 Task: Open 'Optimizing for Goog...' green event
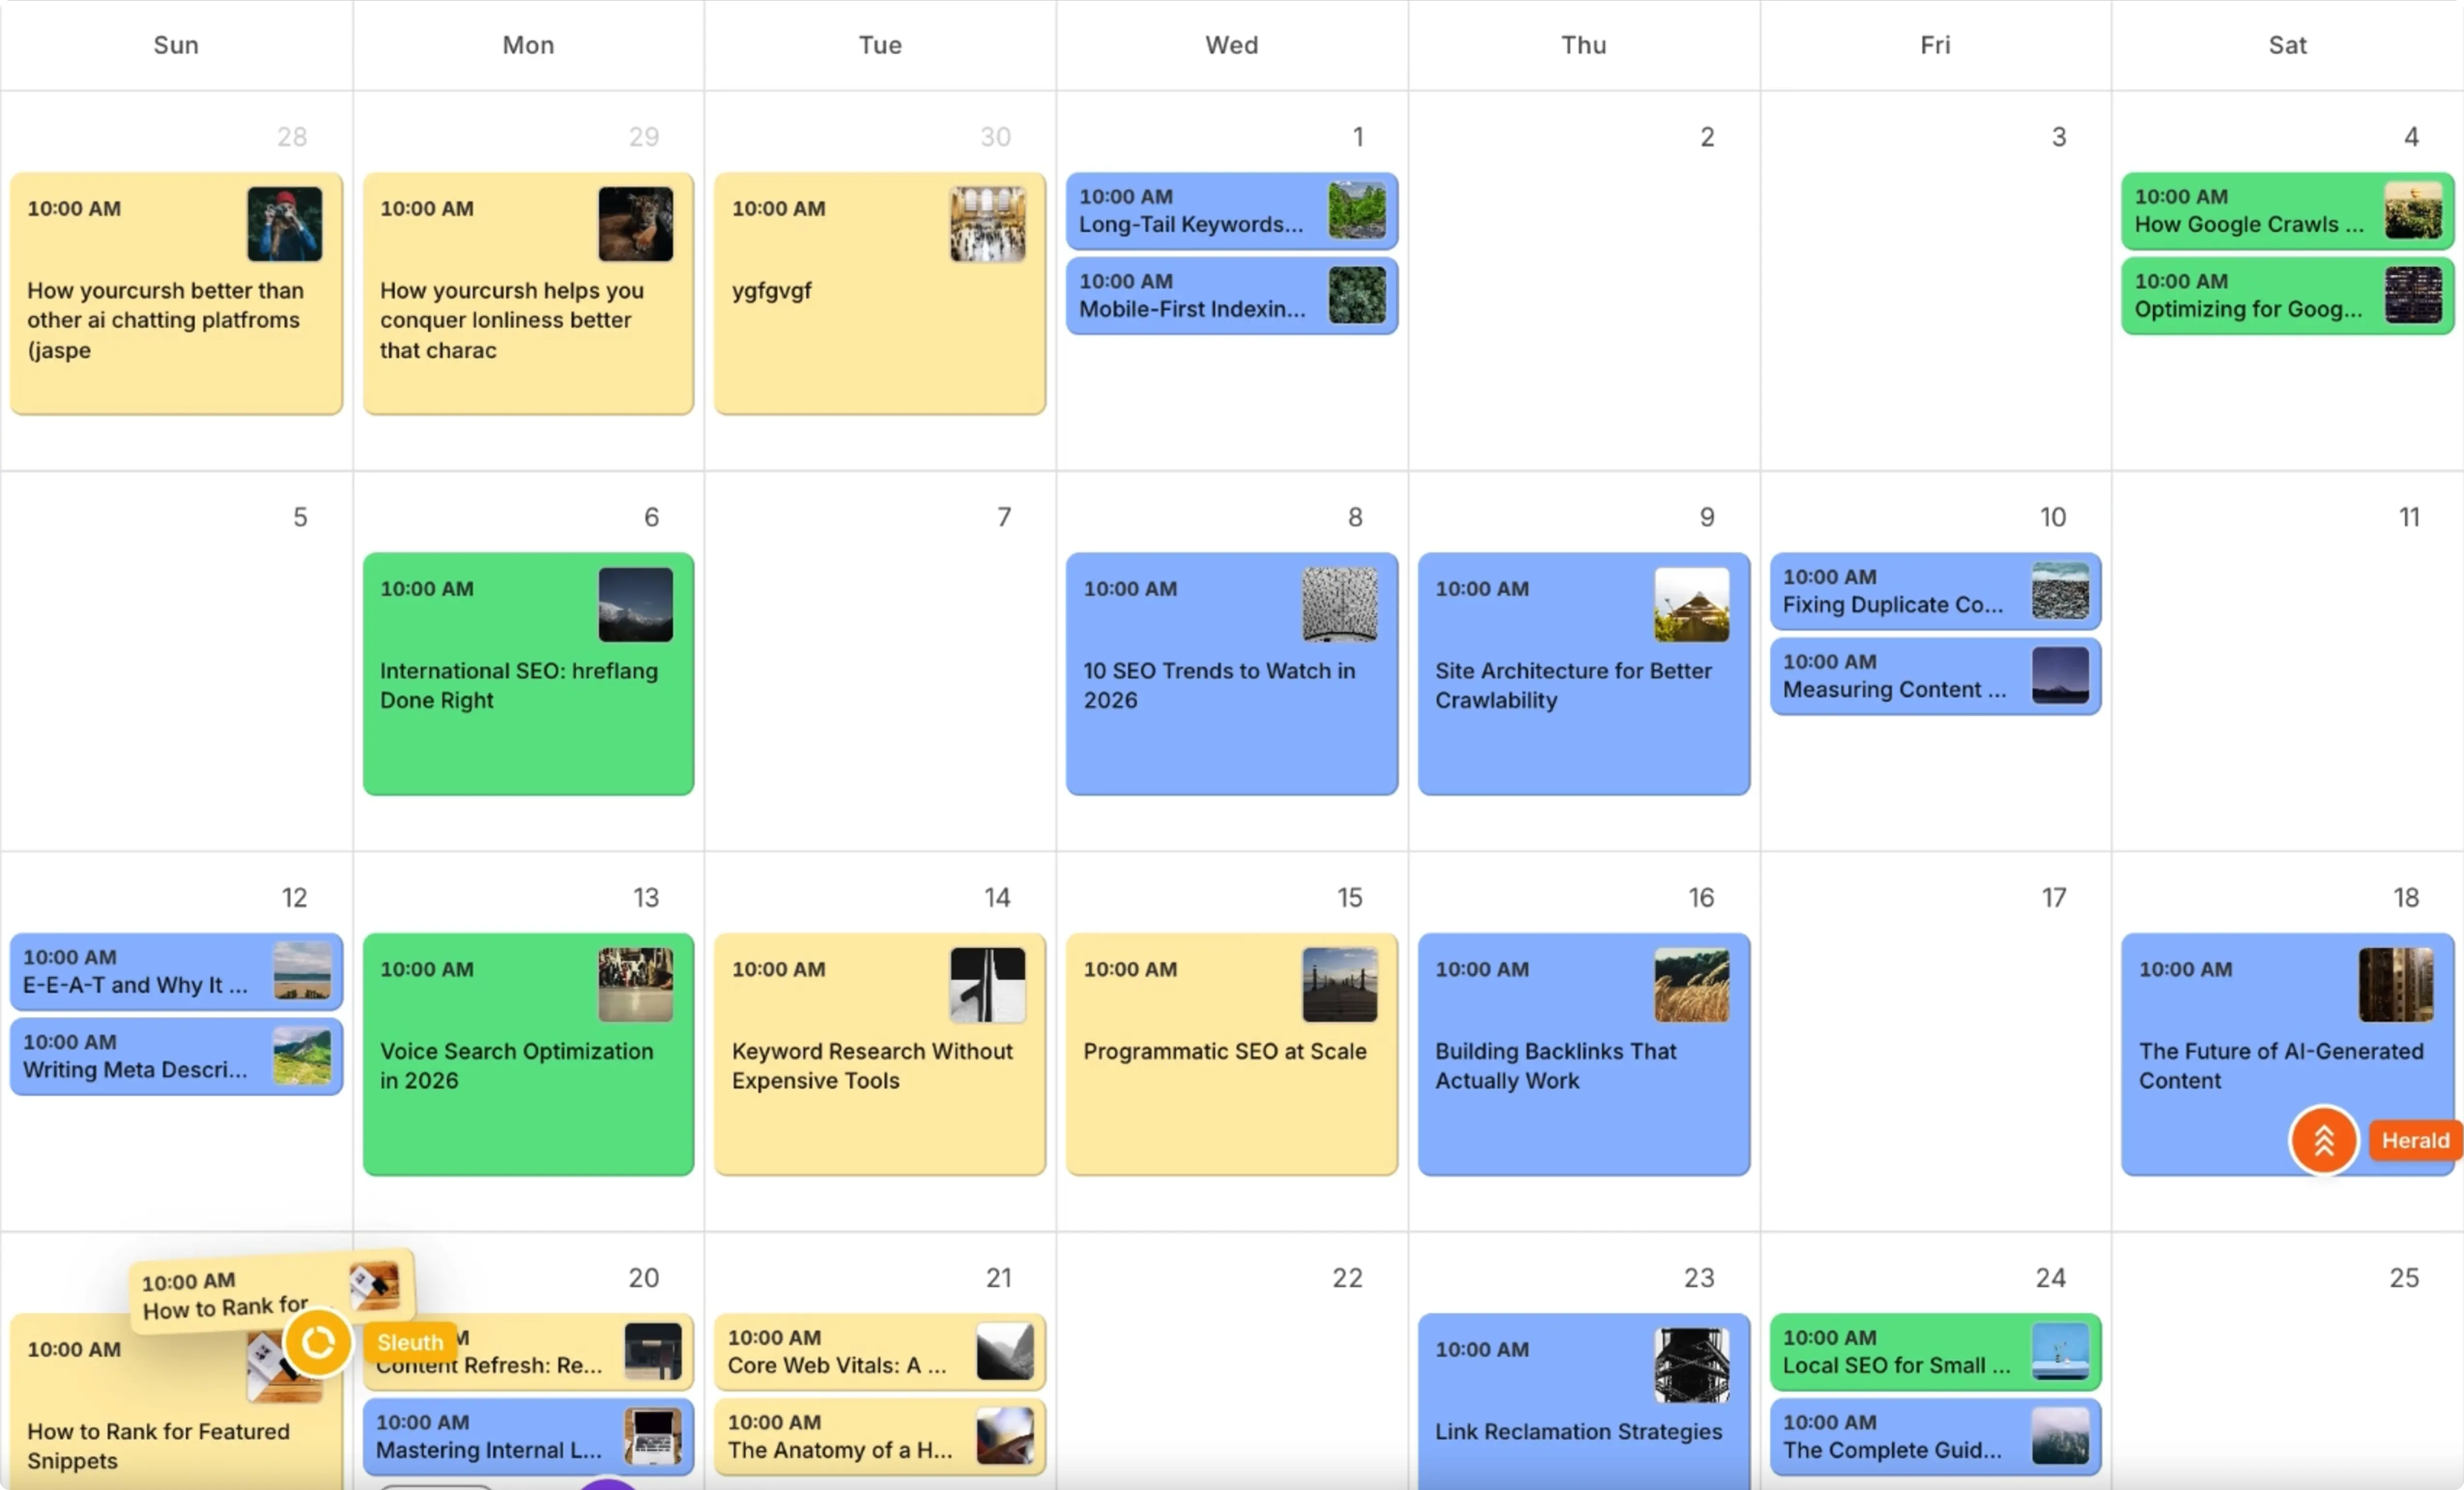[x=2287, y=296]
